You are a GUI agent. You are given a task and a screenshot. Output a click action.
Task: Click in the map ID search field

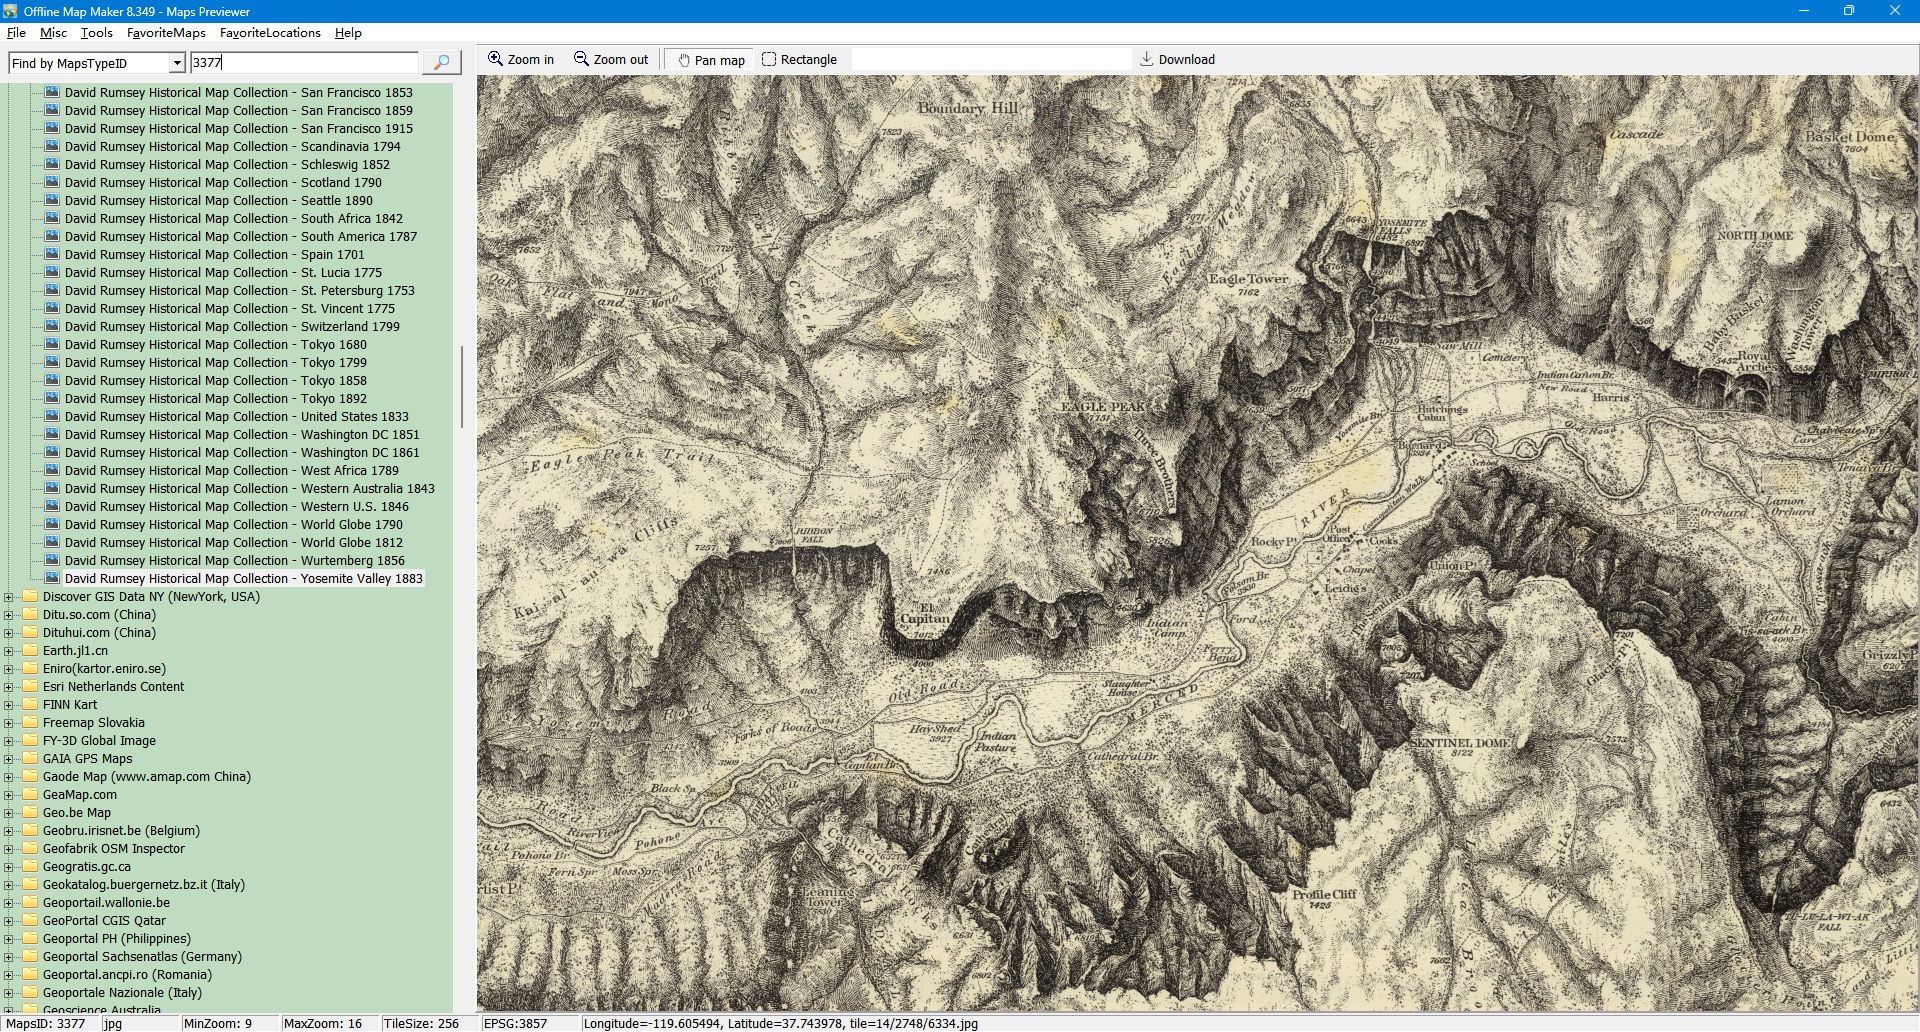[304, 63]
